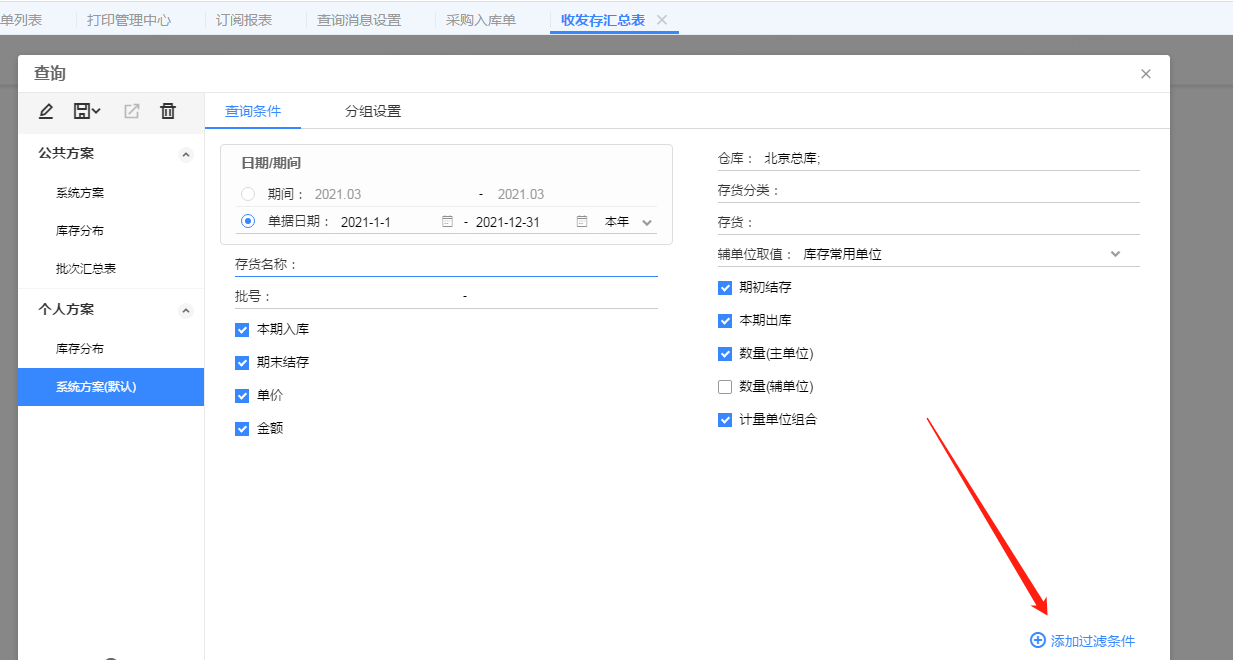
Task: Open calendar picker for start date 2021-1-1
Action: point(447,222)
